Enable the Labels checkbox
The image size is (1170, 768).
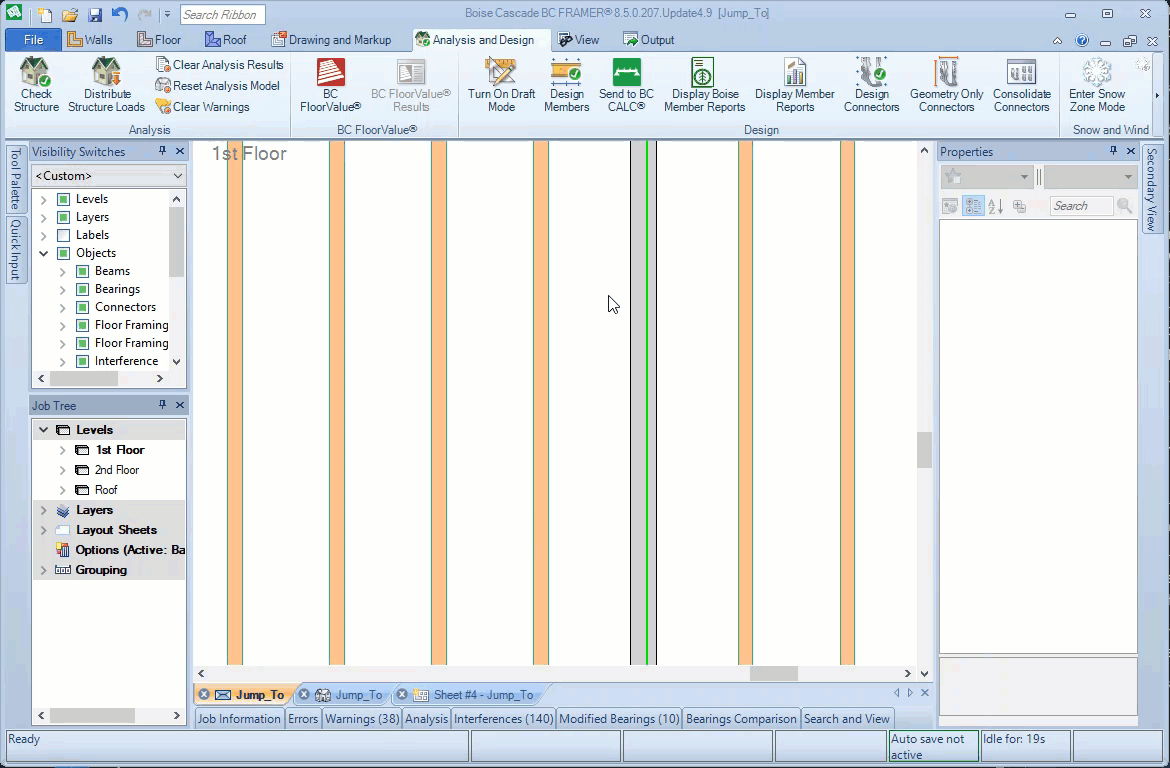pos(63,235)
